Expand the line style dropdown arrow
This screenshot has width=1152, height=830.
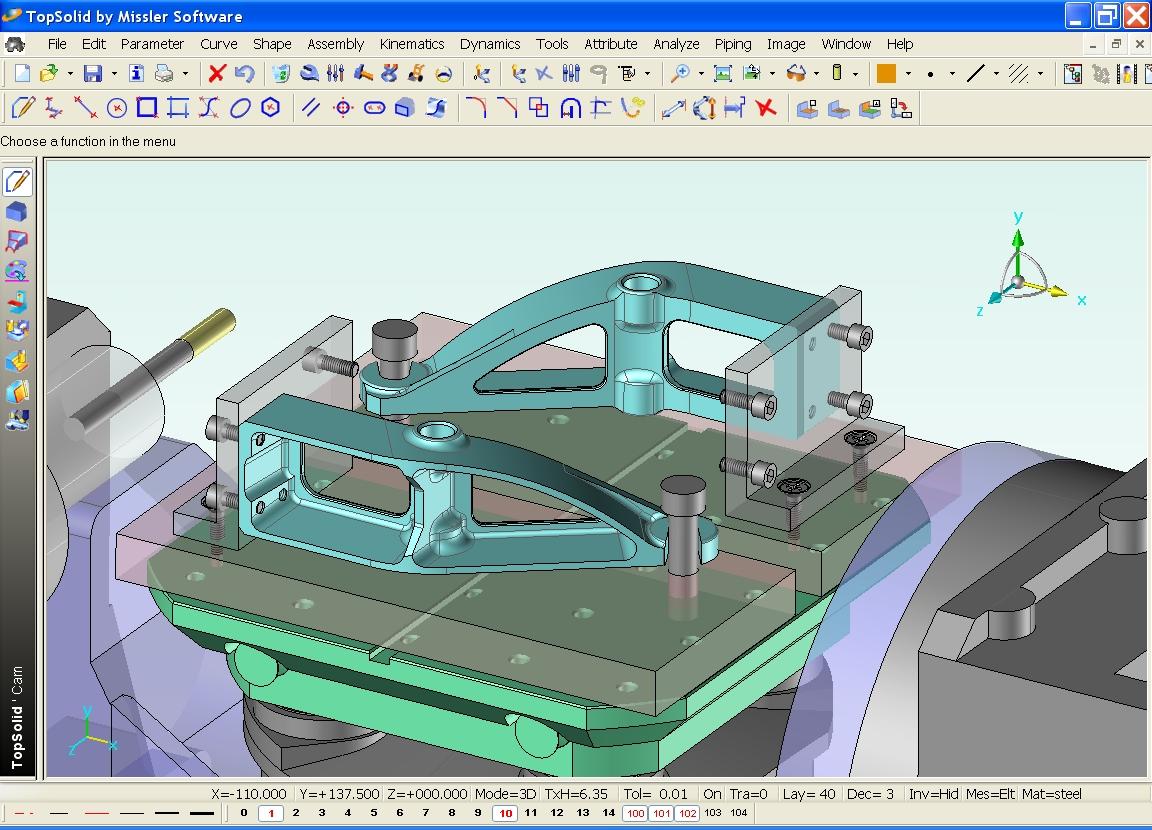tap(996, 73)
